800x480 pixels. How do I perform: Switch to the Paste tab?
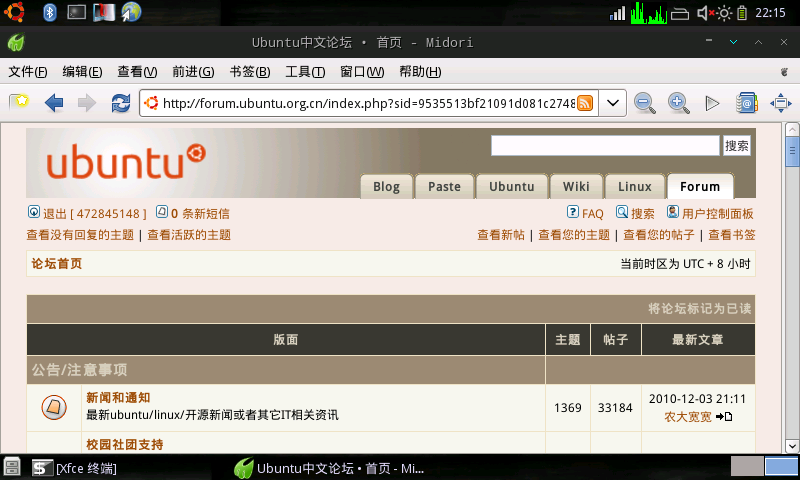[444, 187]
